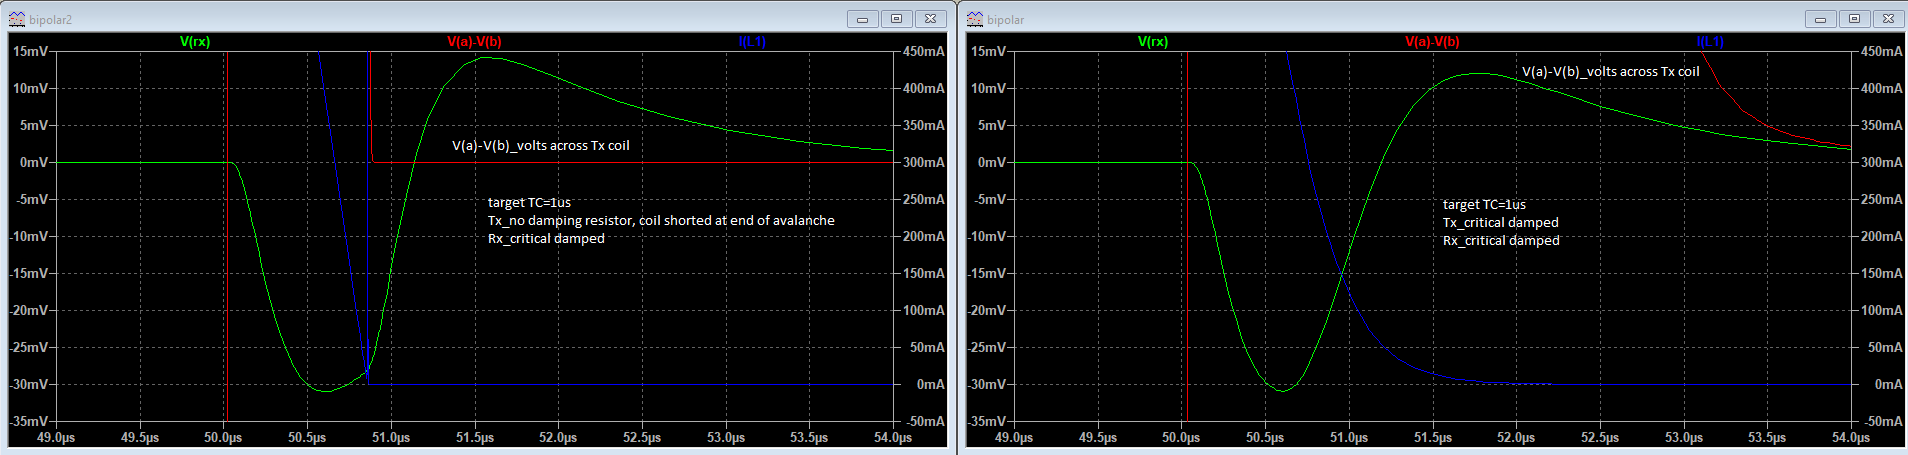
Task: Click the bipolar2 title bar text
Action: pyautogui.click(x=51, y=20)
